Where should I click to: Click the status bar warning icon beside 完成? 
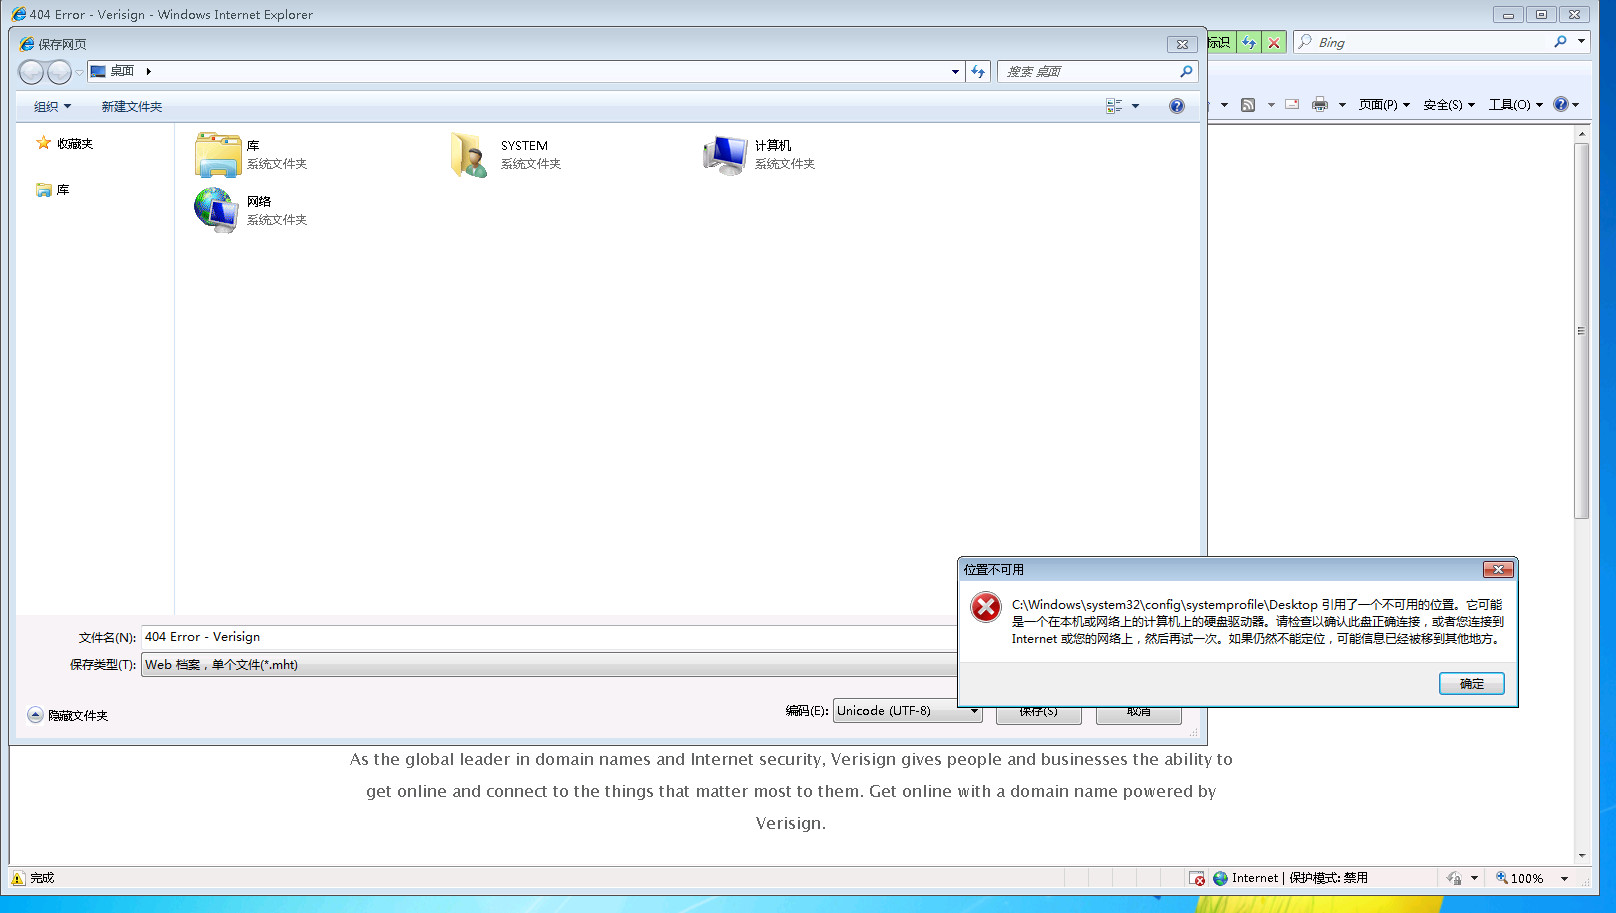pyautogui.click(x=18, y=878)
